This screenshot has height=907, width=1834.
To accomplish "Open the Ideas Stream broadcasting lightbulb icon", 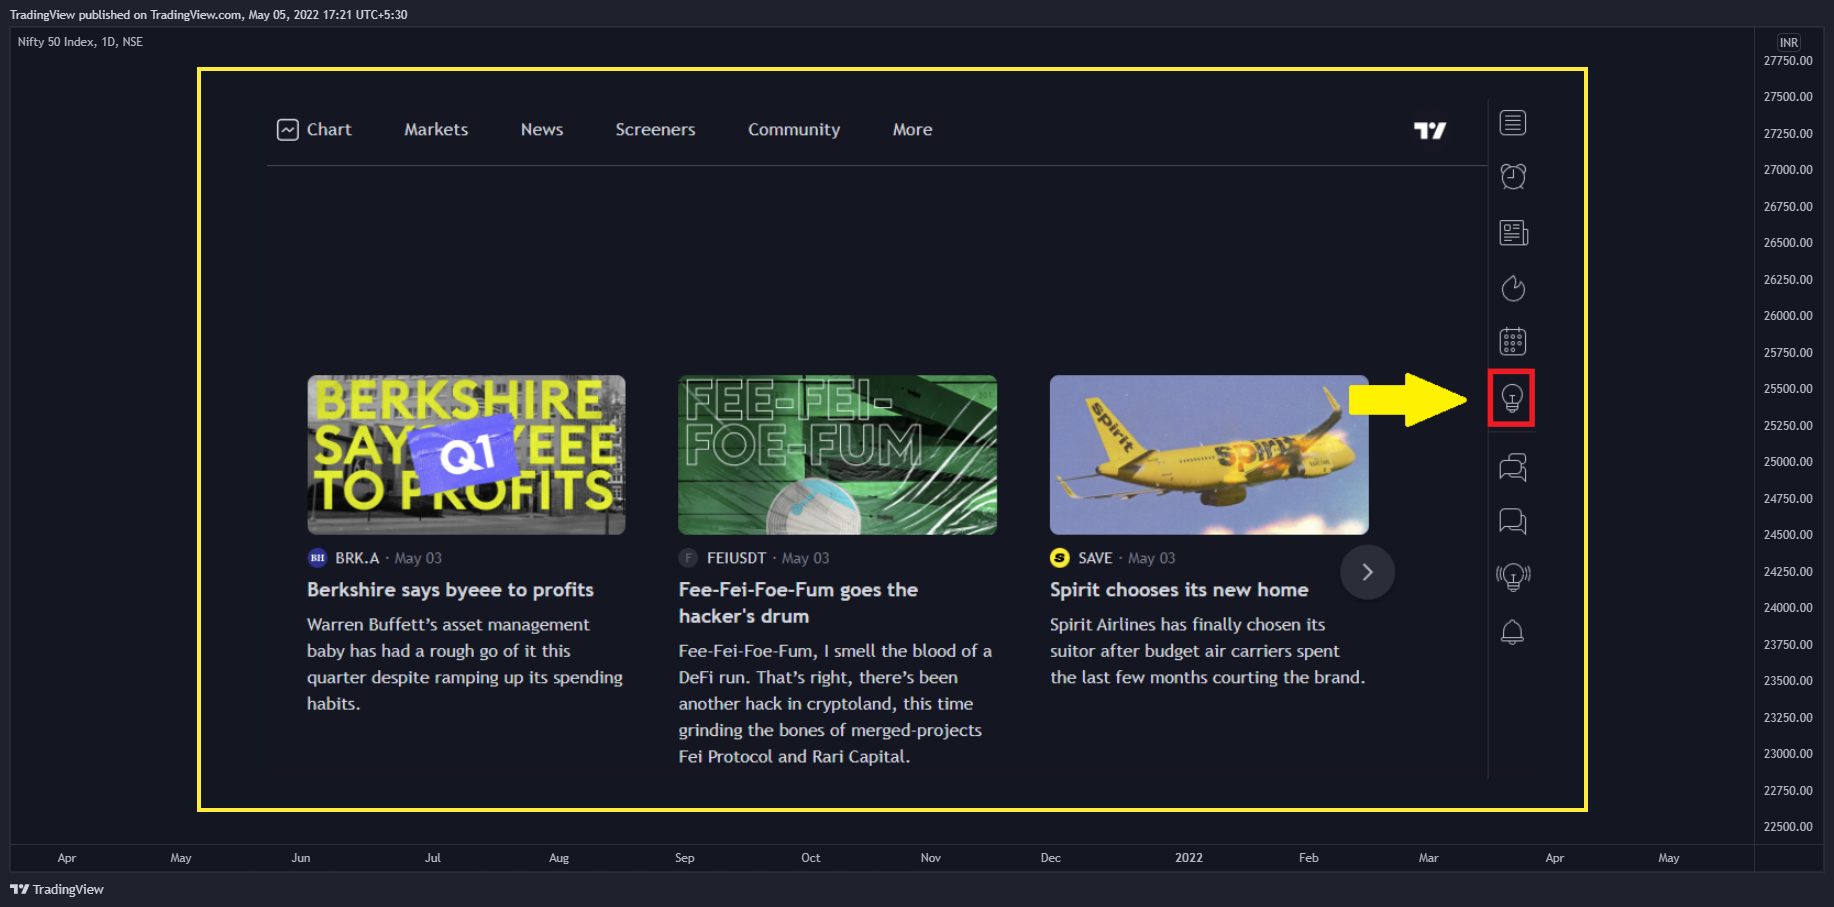I will coord(1513,576).
